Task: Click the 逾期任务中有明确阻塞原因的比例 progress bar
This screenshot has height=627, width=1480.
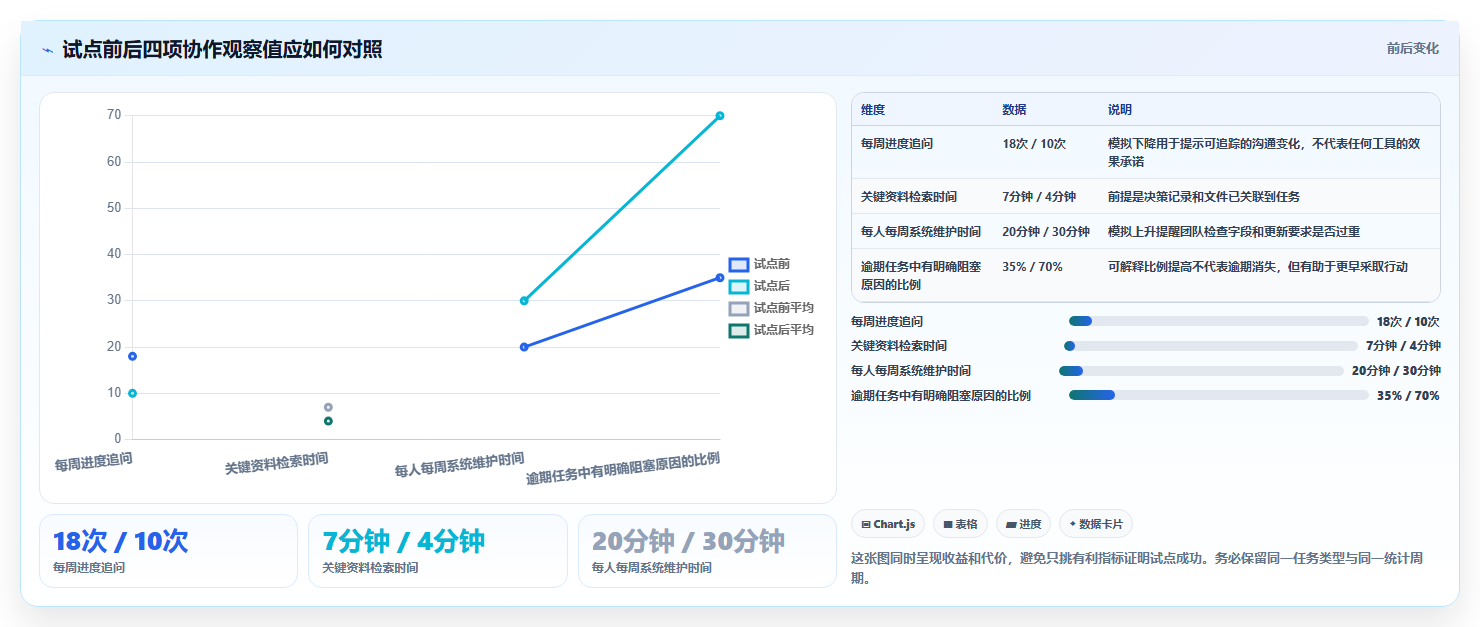Action: pos(1218,395)
